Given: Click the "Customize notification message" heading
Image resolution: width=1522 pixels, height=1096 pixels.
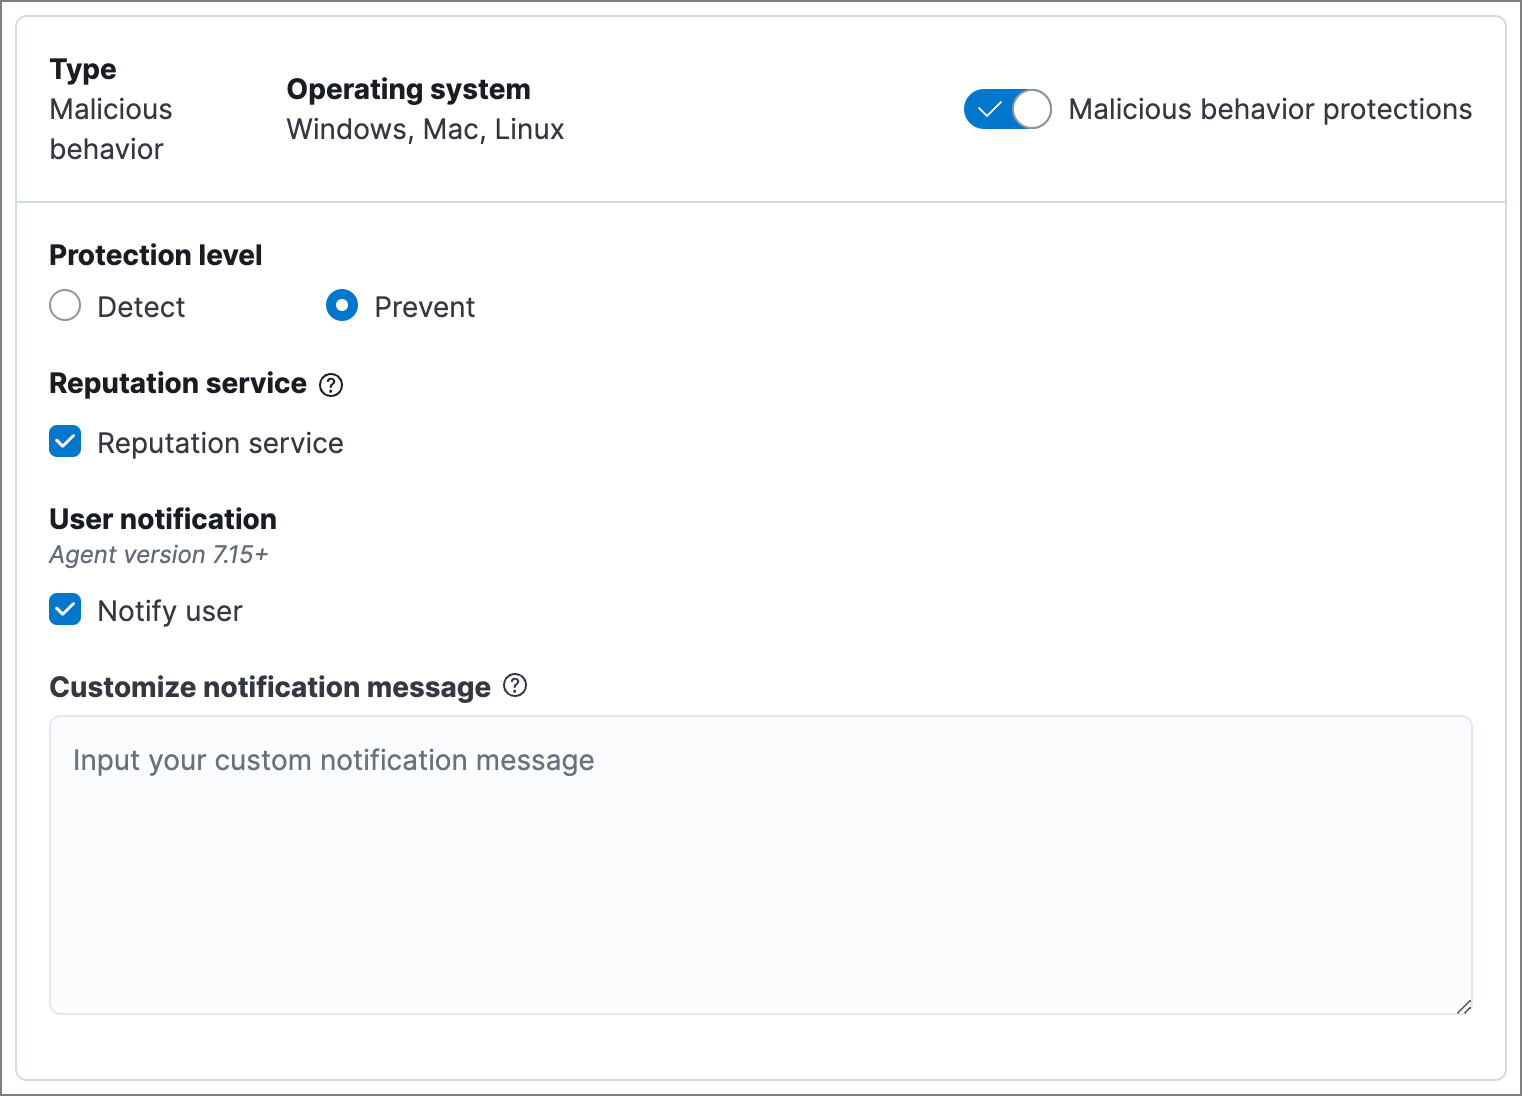Looking at the screenshot, I should pos(270,688).
